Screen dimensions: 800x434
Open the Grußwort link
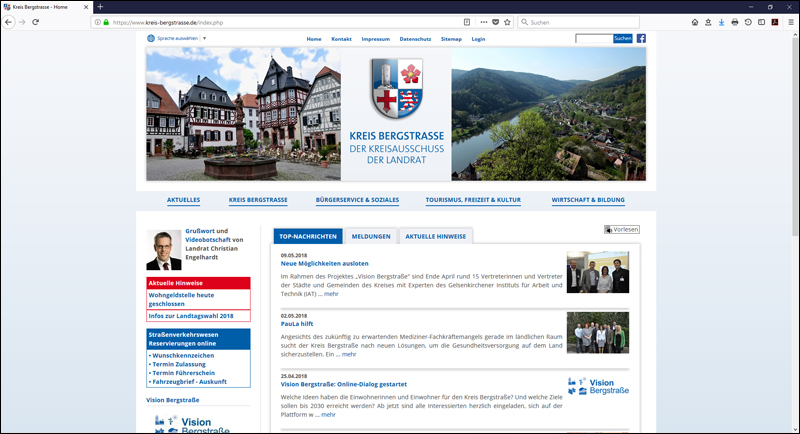tap(200, 231)
